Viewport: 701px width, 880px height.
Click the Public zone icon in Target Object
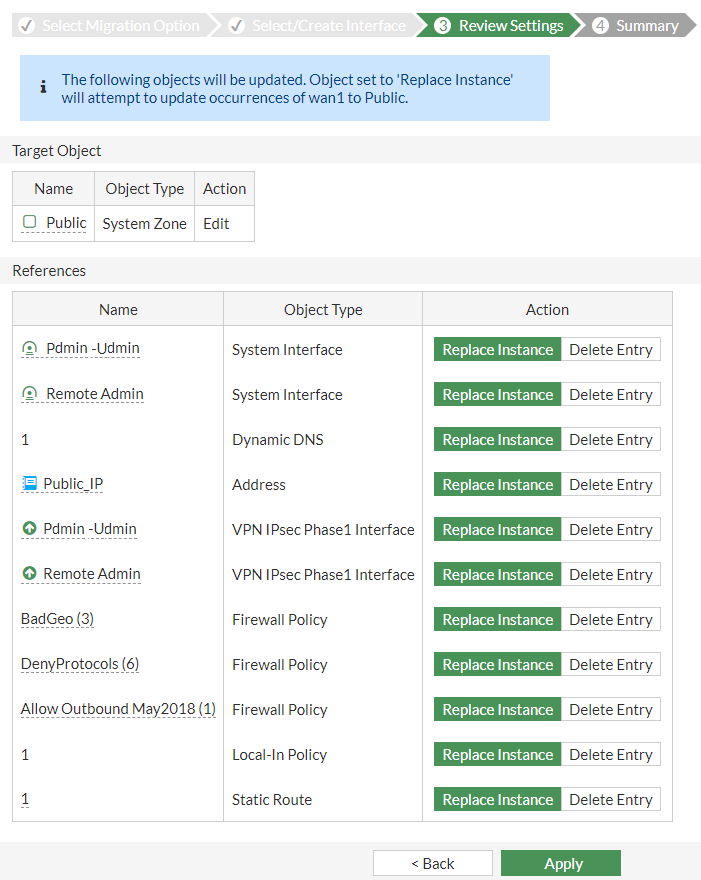29,222
